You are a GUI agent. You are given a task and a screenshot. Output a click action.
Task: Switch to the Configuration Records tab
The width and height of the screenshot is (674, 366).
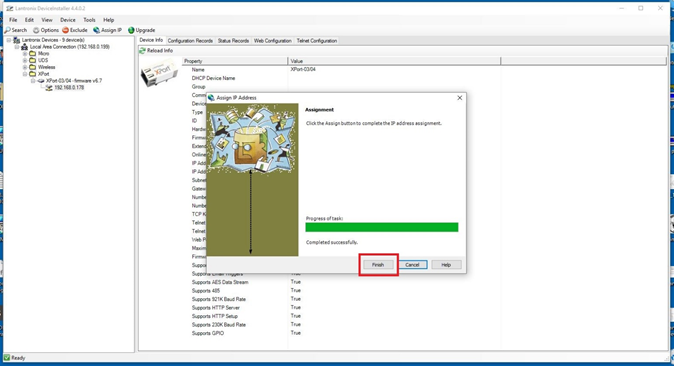(190, 40)
